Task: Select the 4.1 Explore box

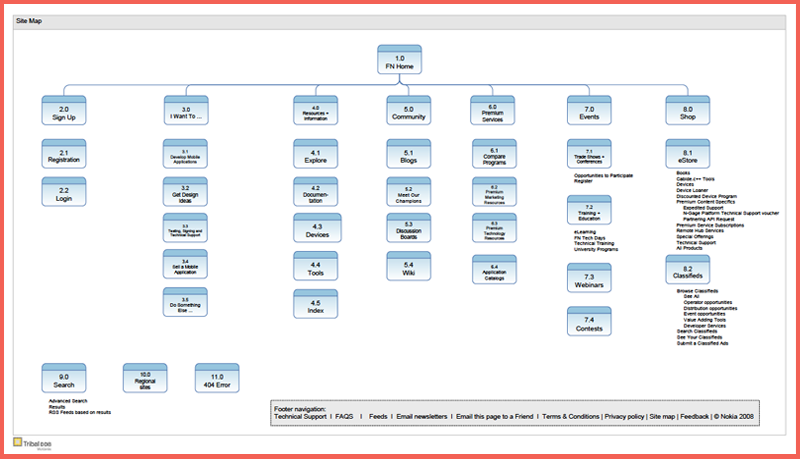Action: coord(316,154)
